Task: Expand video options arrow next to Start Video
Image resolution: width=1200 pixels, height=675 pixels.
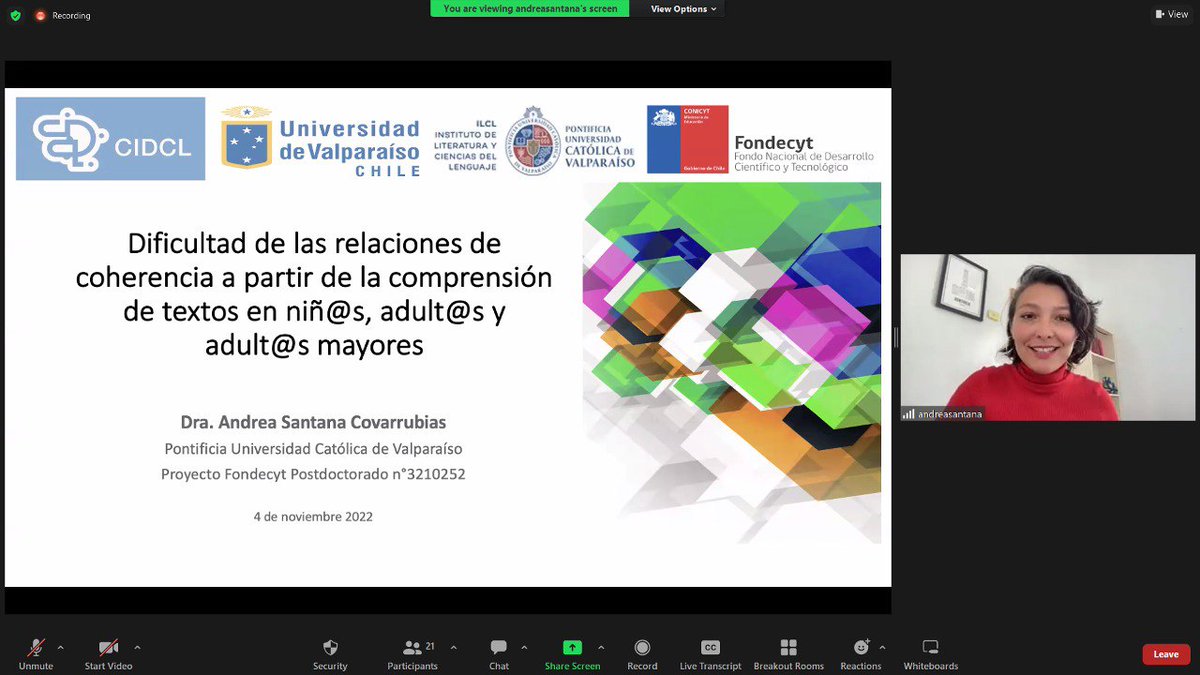Action: point(137,647)
